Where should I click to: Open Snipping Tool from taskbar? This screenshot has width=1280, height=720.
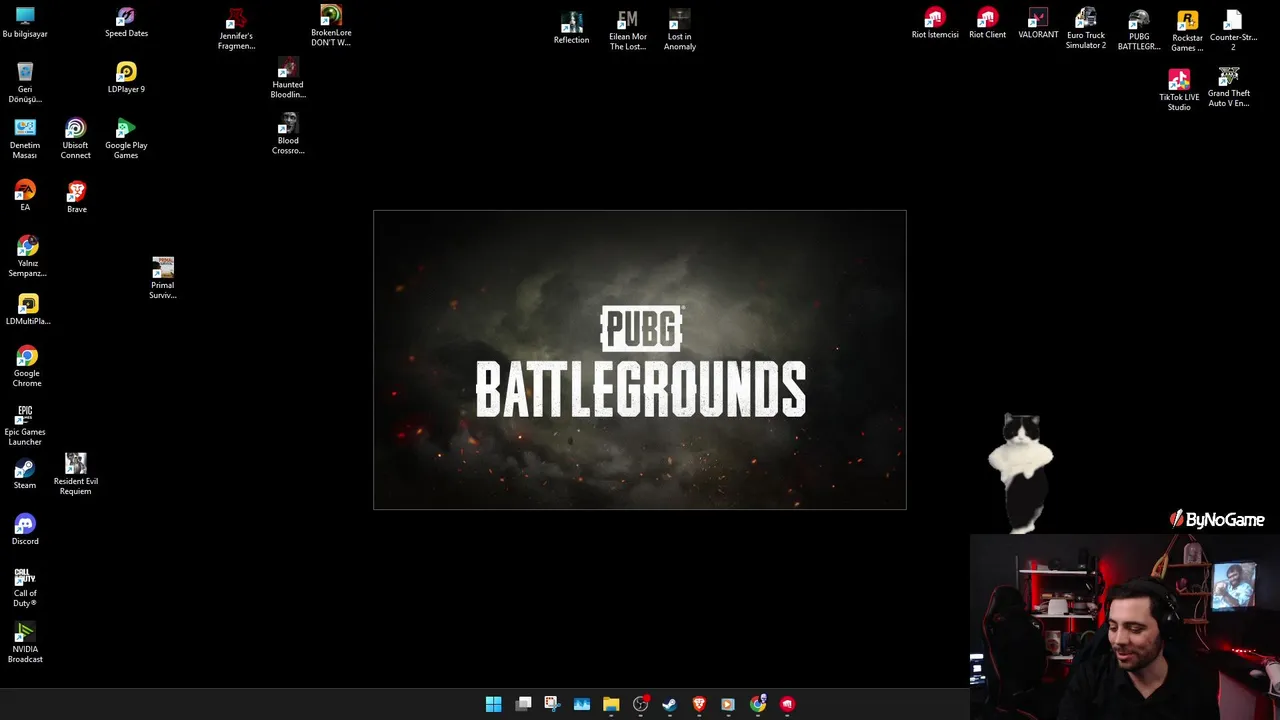coord(552,704)
